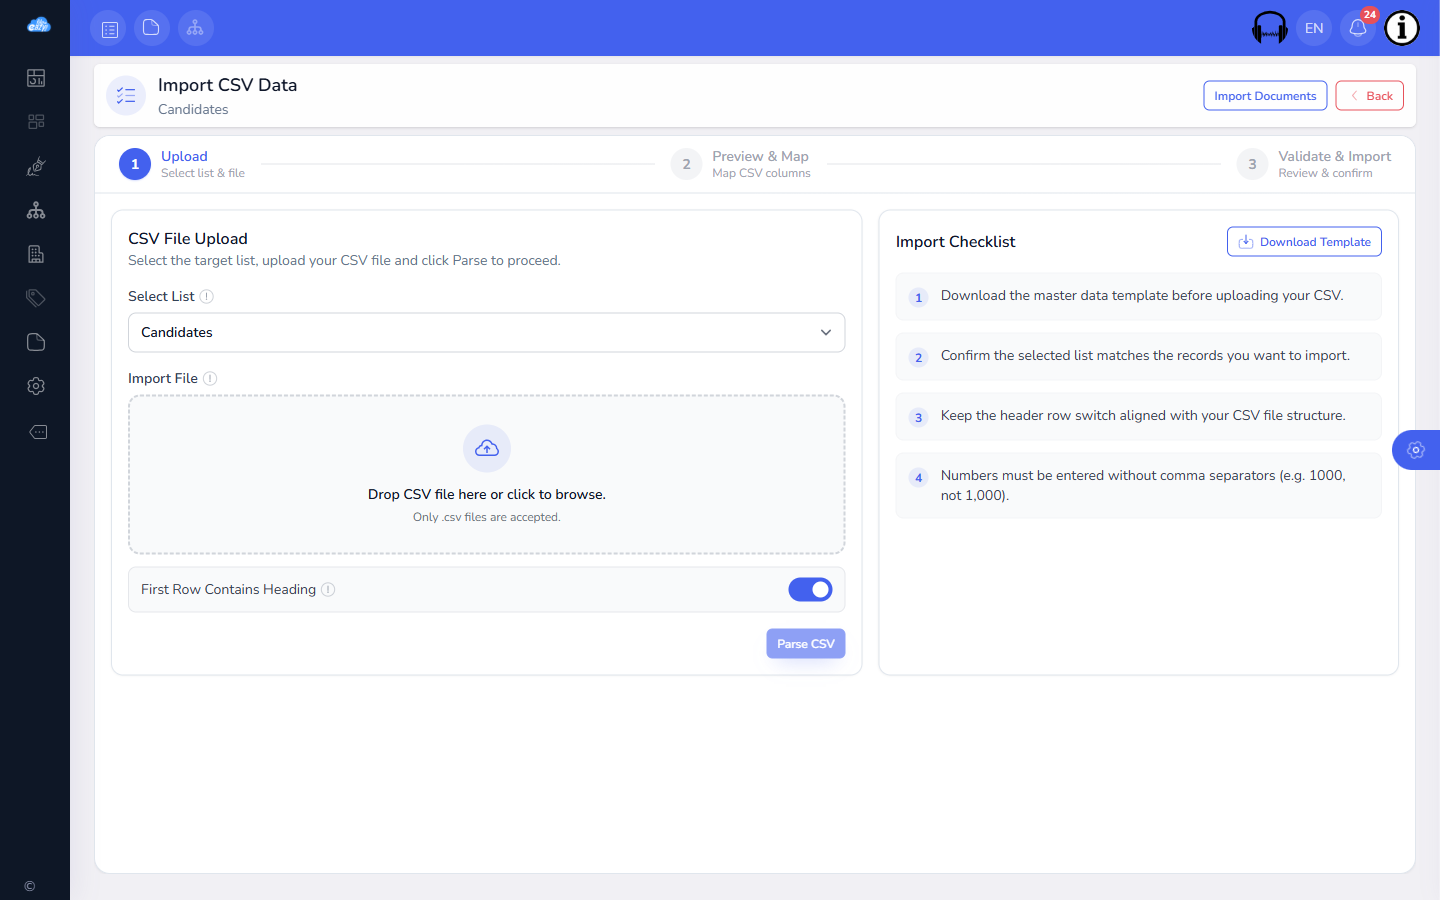Open the settings gear in sidebar
Screen dimensions: 1440x900
pyautogui.click(x=36, y=386)
